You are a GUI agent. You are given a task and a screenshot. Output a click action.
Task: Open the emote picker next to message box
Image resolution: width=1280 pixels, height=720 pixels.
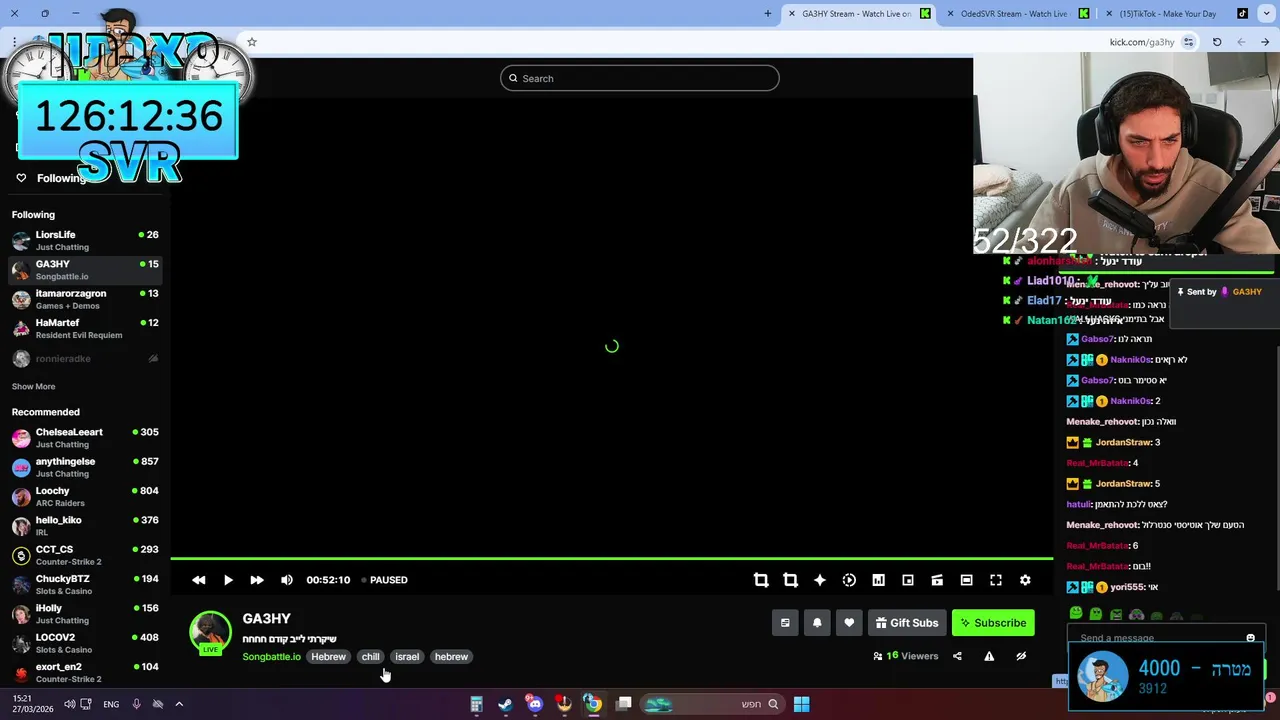(1250, 638)
